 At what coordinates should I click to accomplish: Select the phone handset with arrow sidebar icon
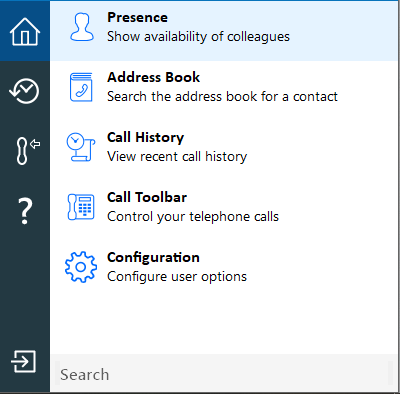(x=27, y=151)
